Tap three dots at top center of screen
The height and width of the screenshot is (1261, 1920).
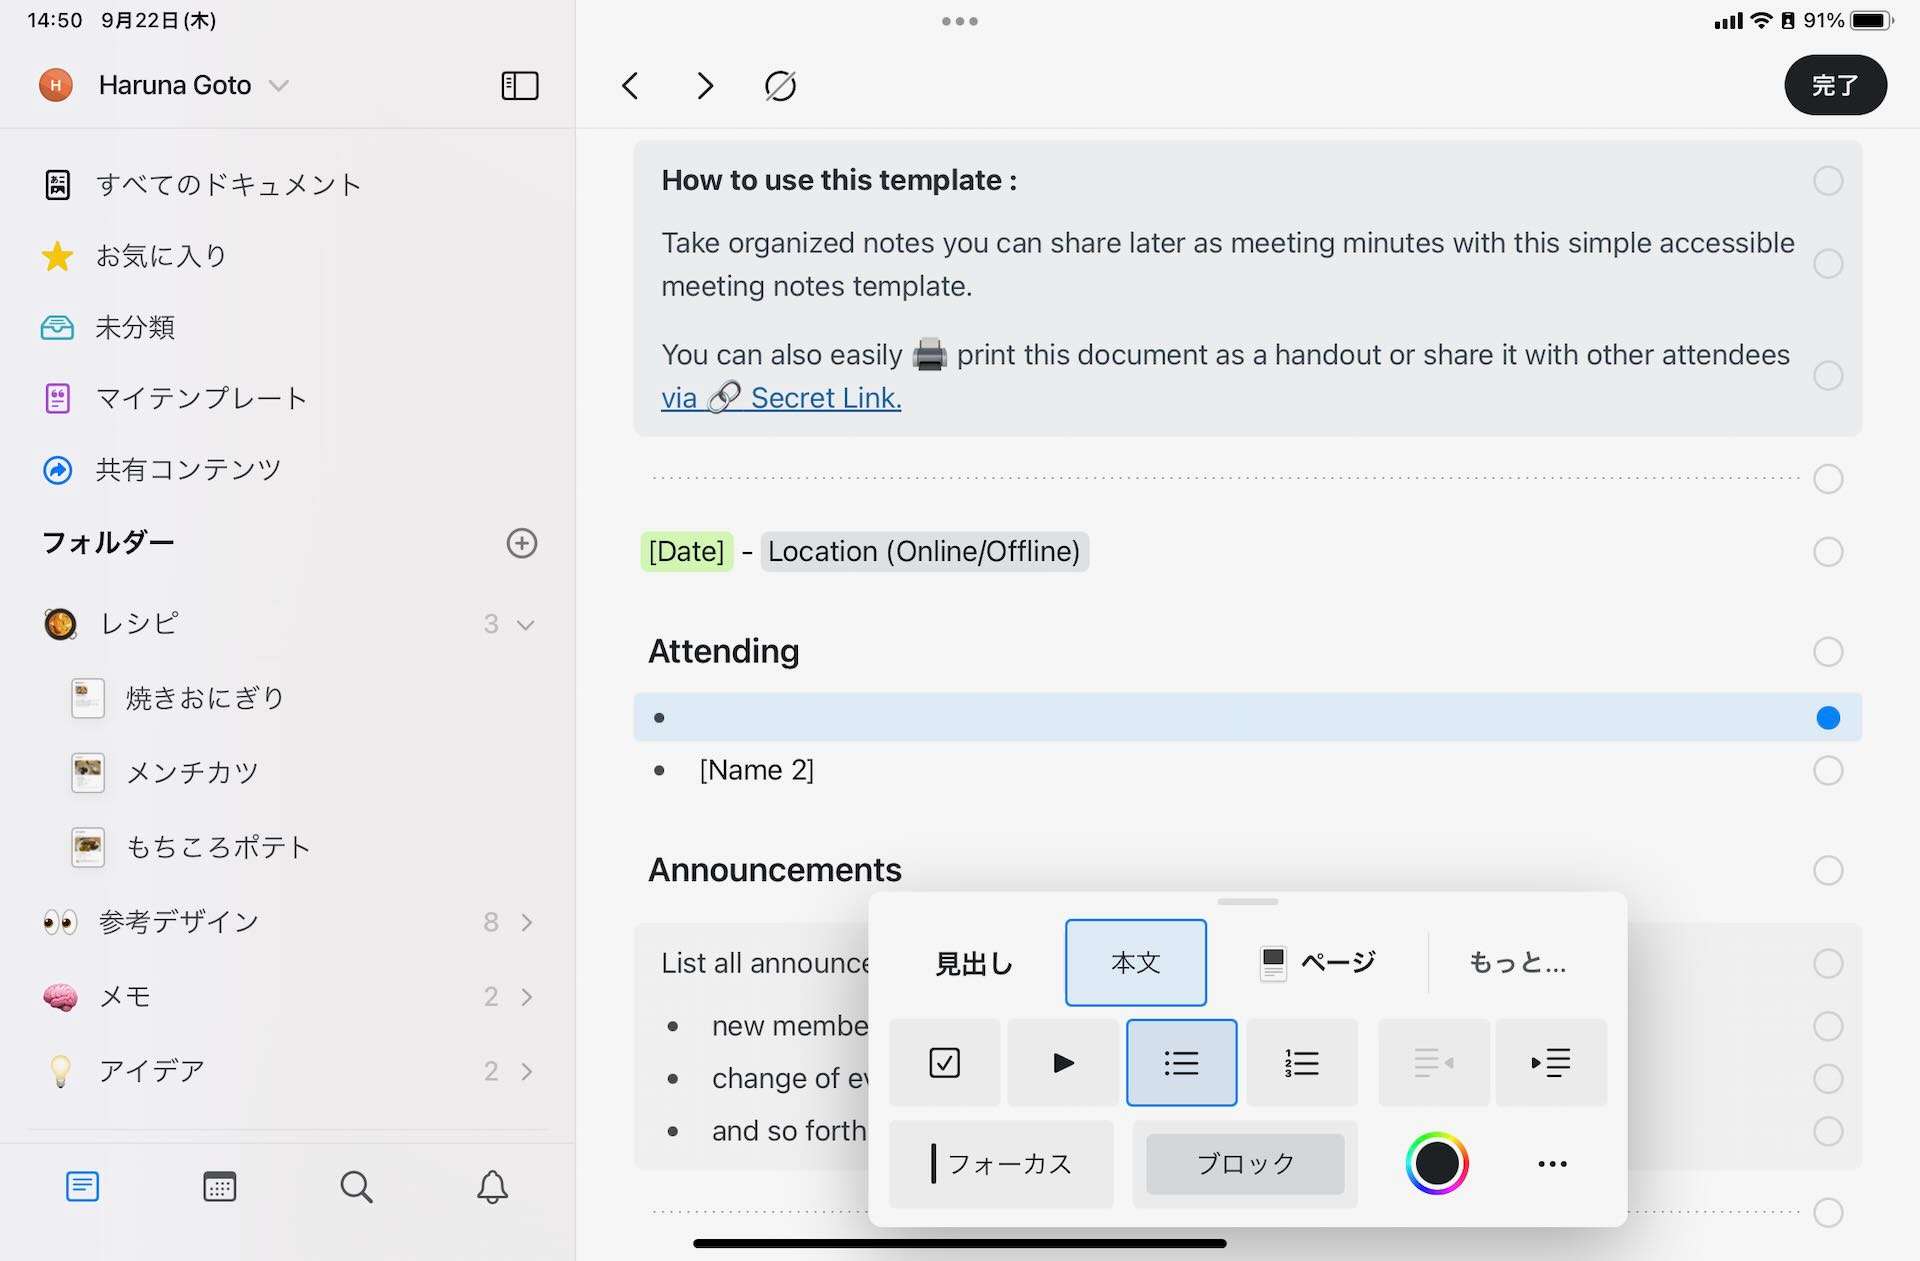pos(960,21)
